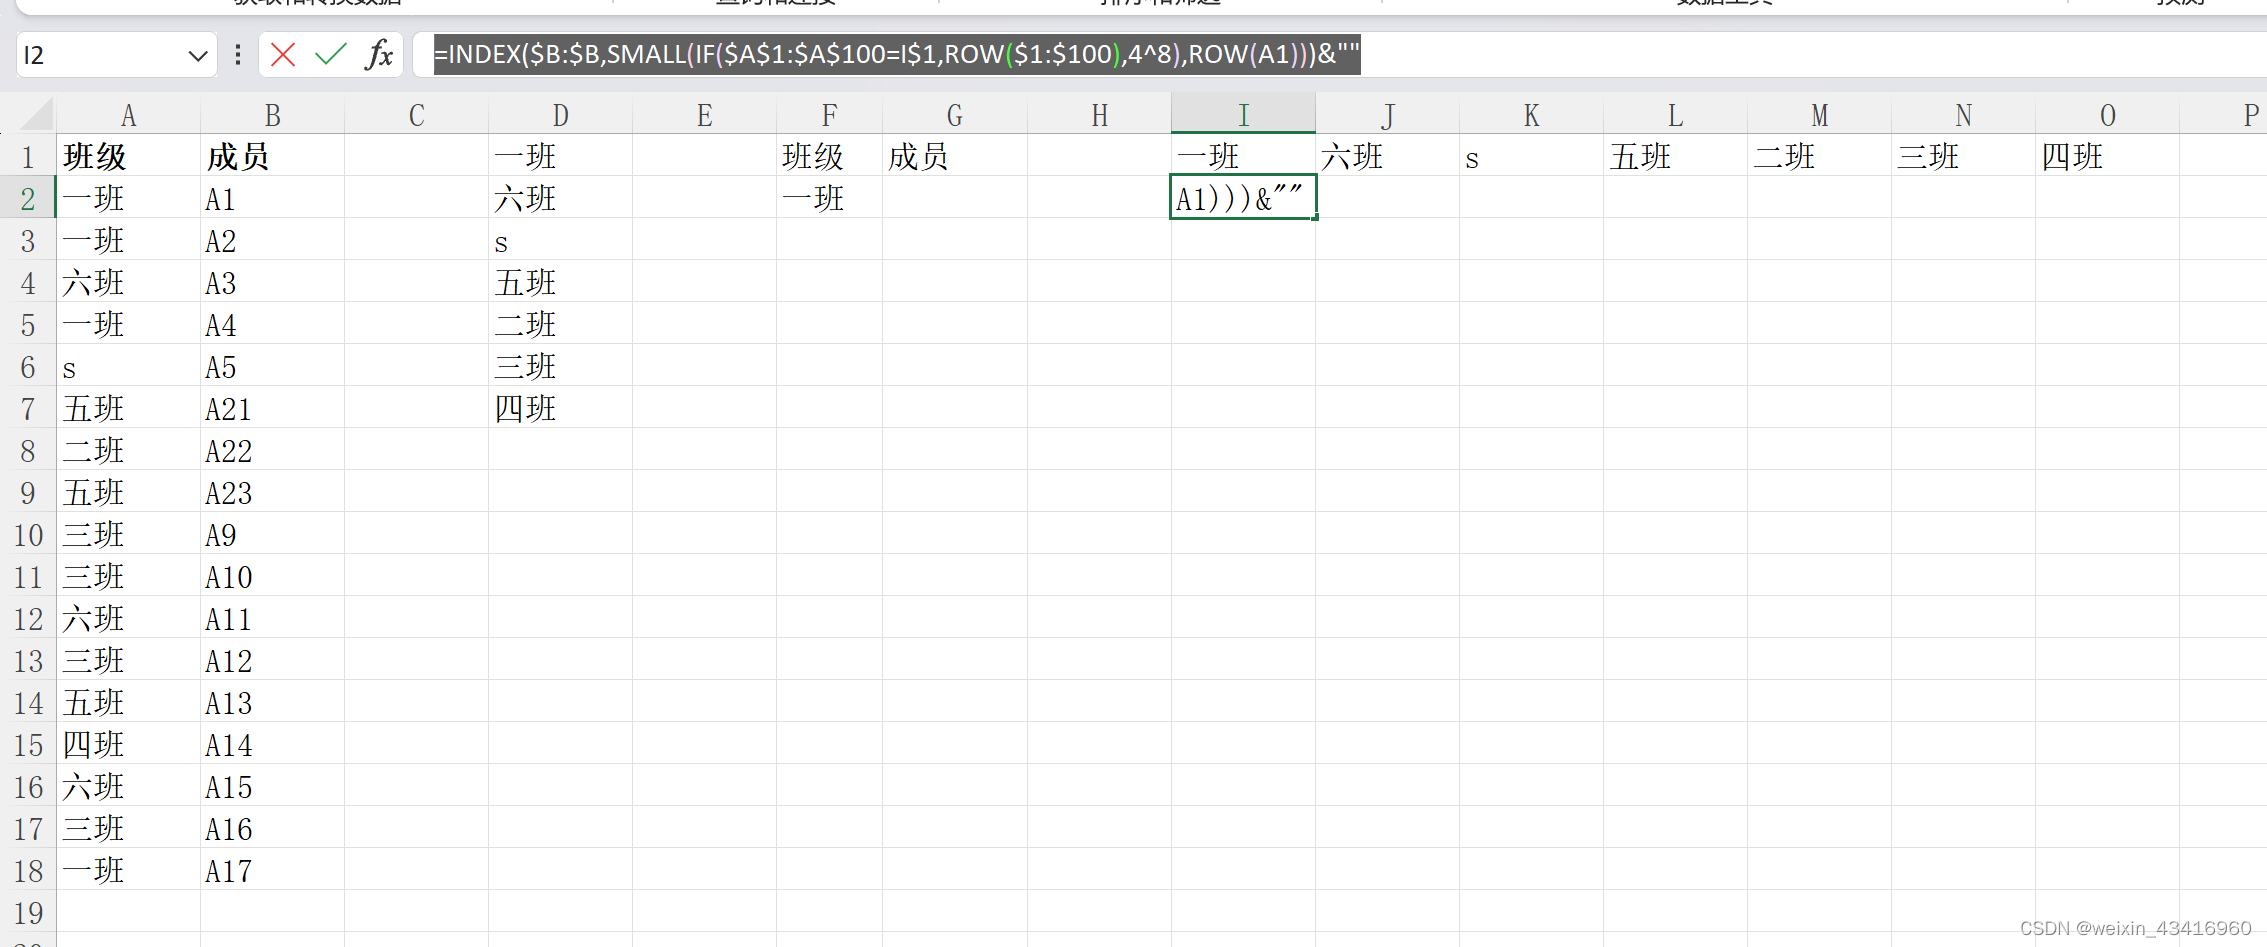This screenshot has height=947, width=2267.
Task: Select column D header
Action: pyautogui.click(x=560, y=115)
